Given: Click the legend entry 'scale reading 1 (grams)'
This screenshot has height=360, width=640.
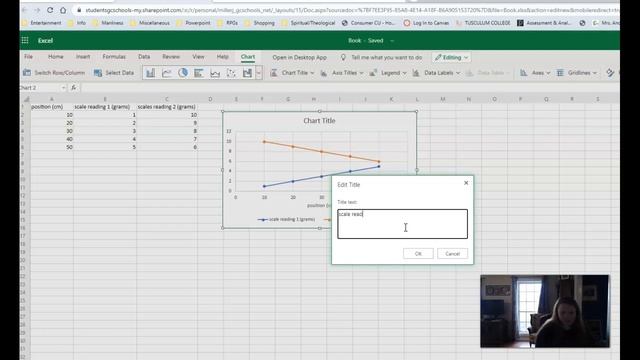Looking at the screenshot, I should (x=287, y=219).
